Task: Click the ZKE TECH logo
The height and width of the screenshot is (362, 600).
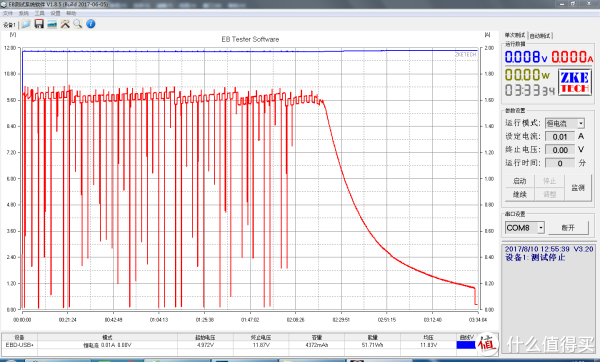Action: 575,82
